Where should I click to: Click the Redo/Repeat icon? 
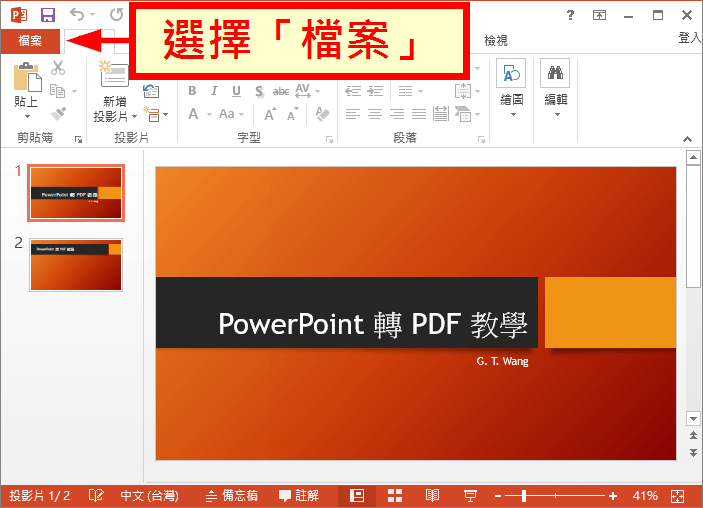[116, 15]
